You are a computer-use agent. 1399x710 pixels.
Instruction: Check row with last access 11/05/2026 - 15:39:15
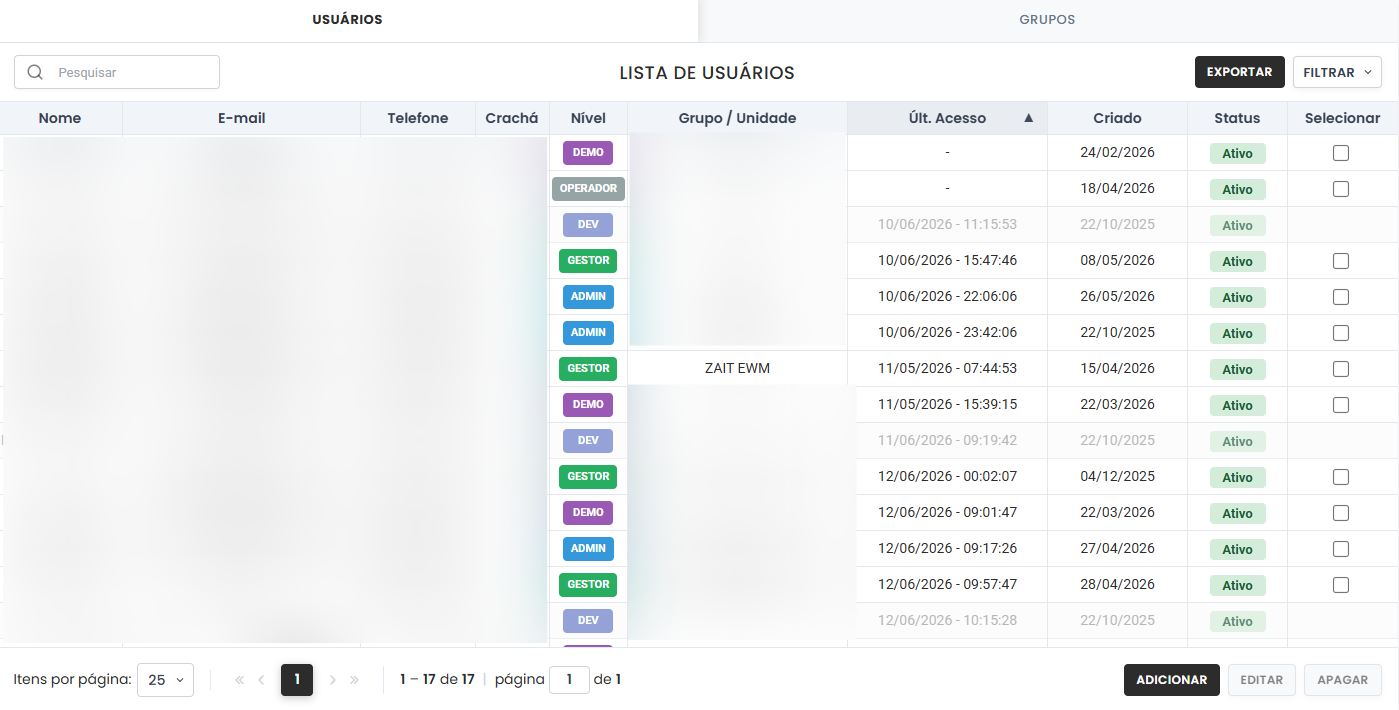(x=1341, y=405)
